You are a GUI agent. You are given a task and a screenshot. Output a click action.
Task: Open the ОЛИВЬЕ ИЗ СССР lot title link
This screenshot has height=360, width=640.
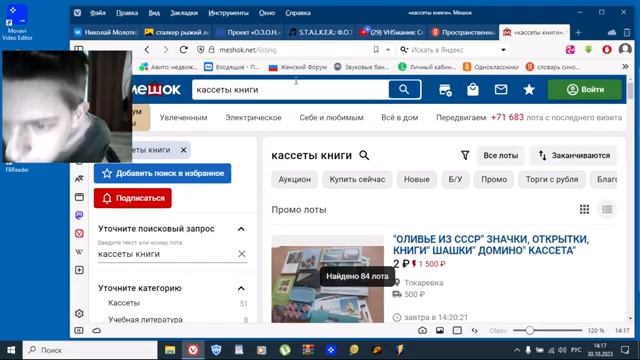click(x=491, y=244)
